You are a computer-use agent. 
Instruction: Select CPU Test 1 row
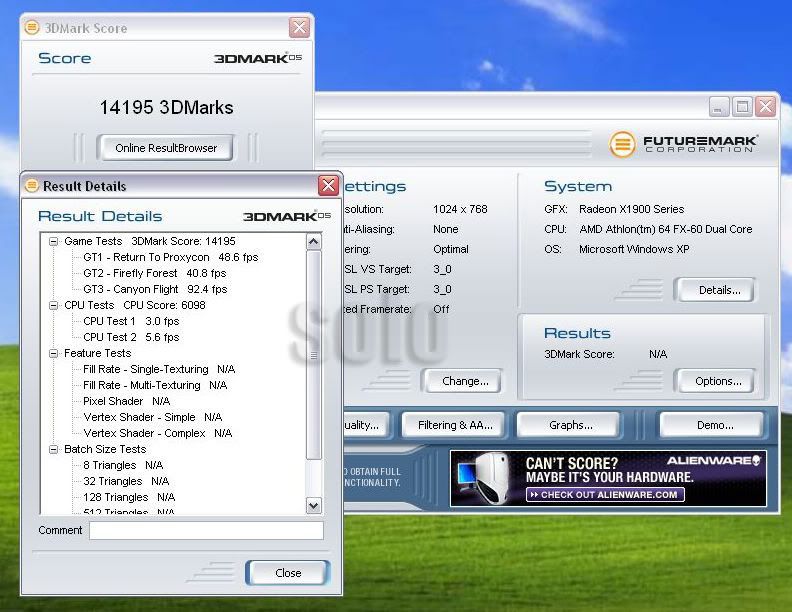[x=131, y=322]
